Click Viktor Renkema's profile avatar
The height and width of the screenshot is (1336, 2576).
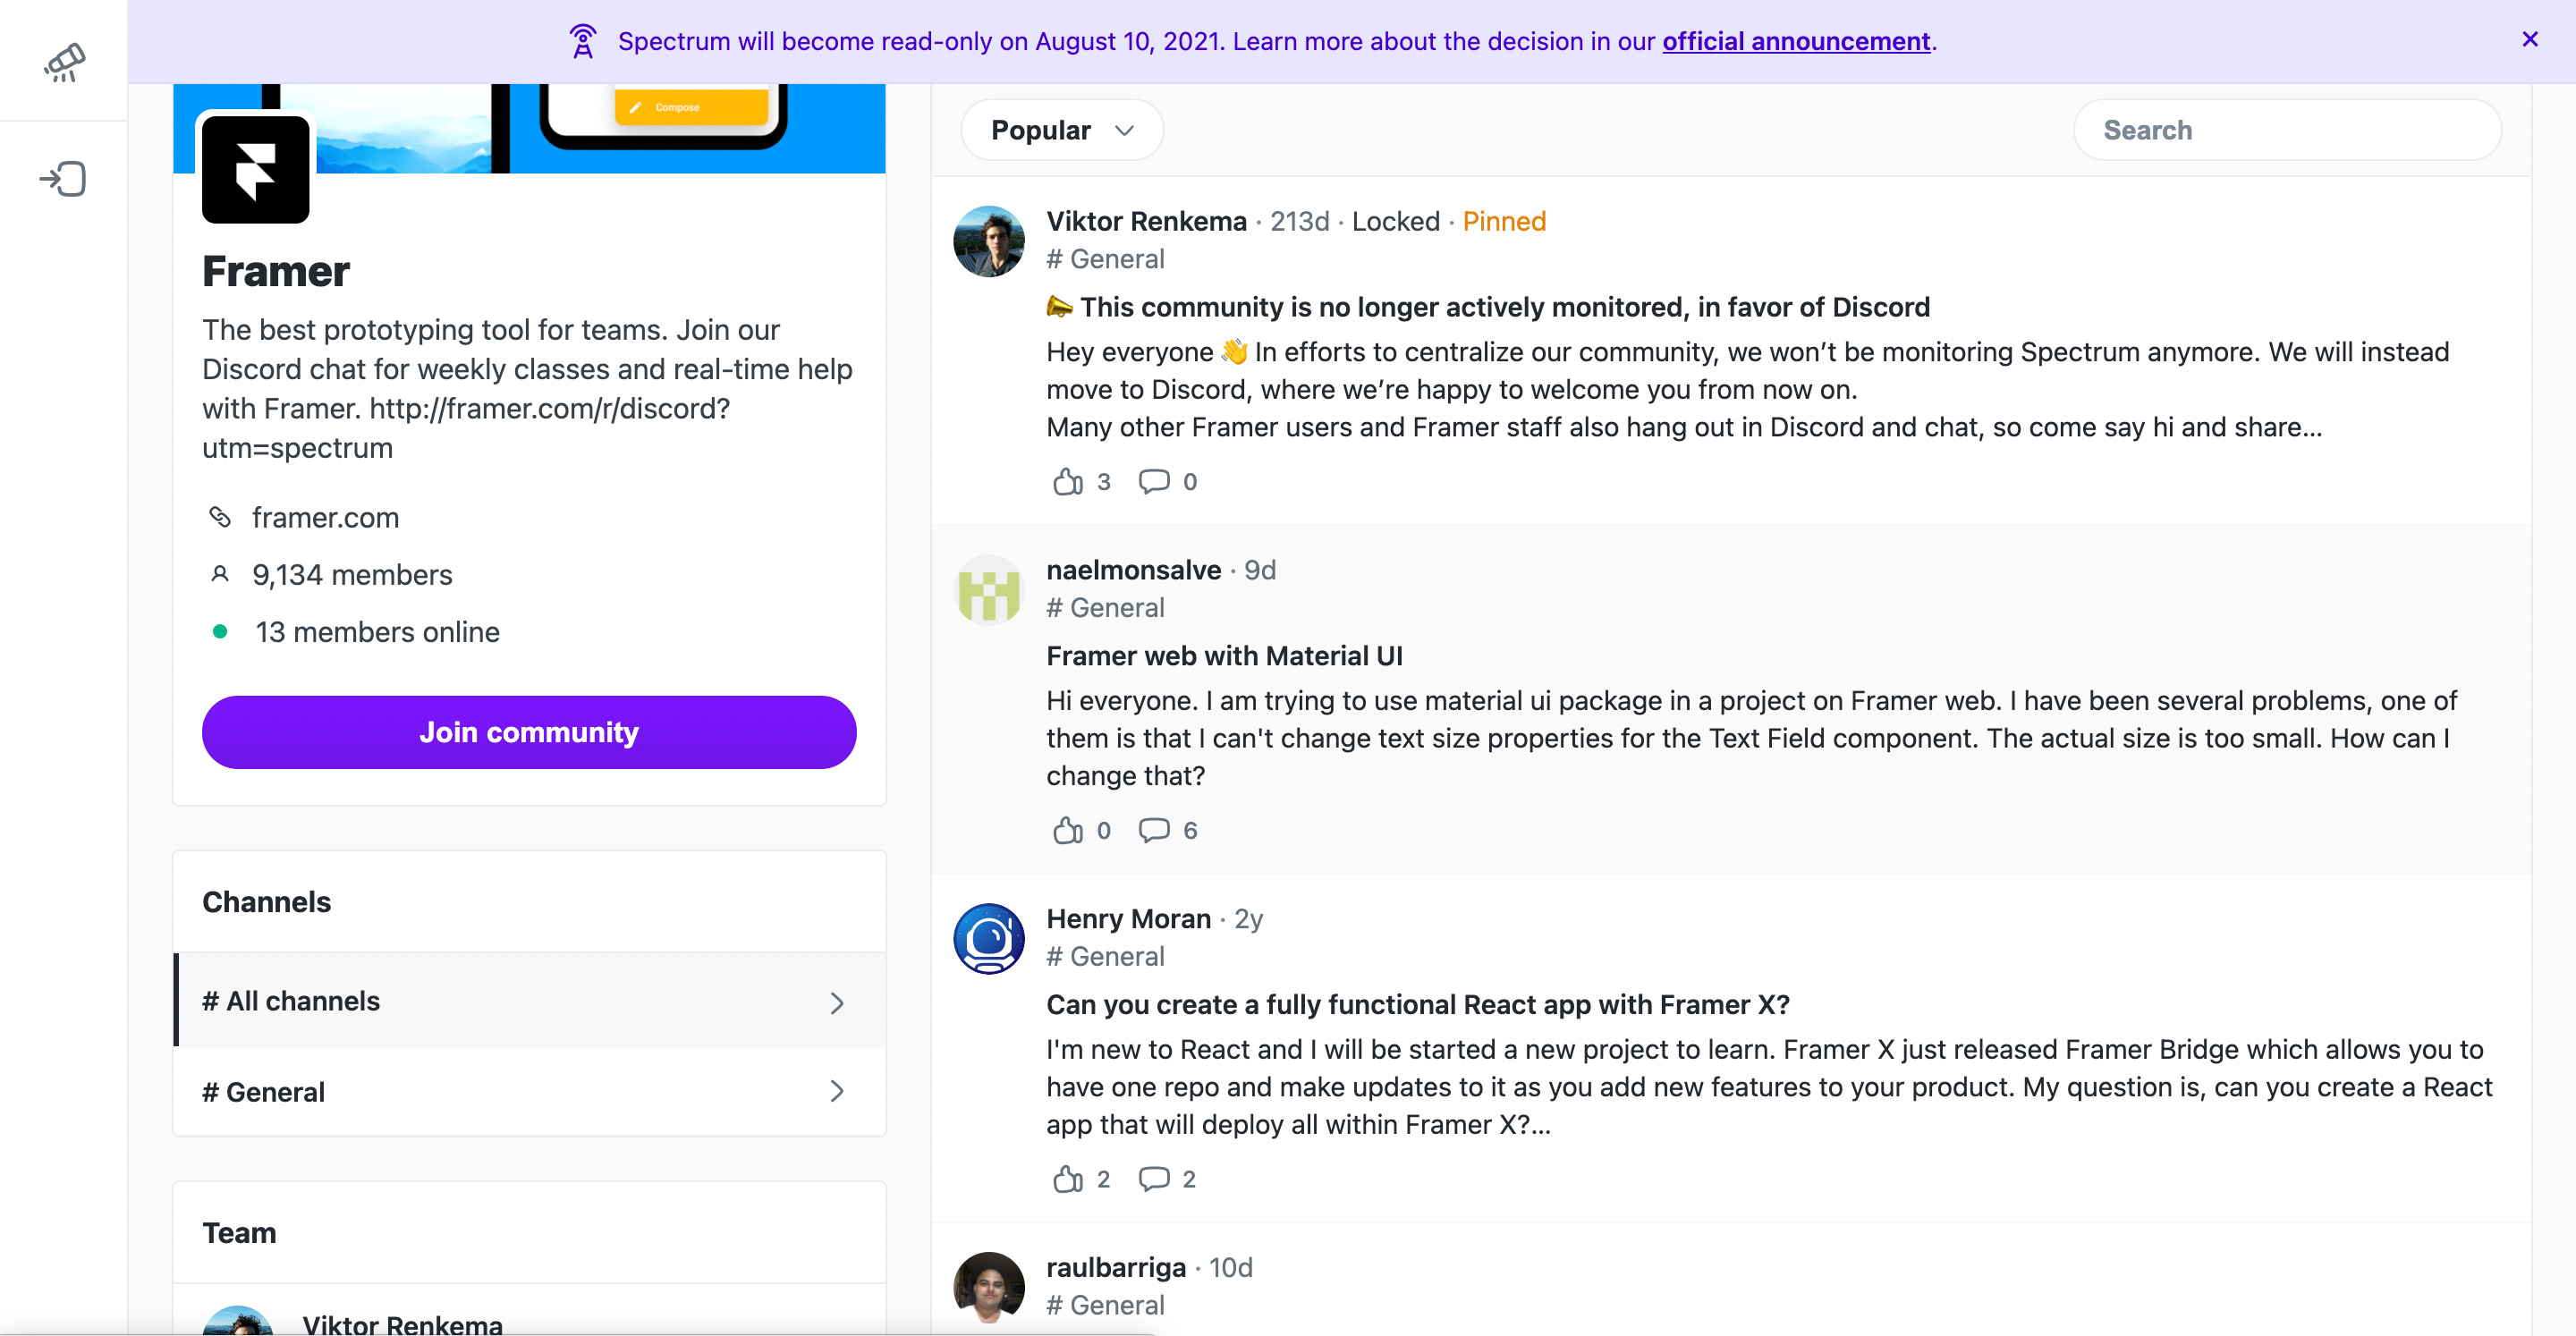(988, 240)
